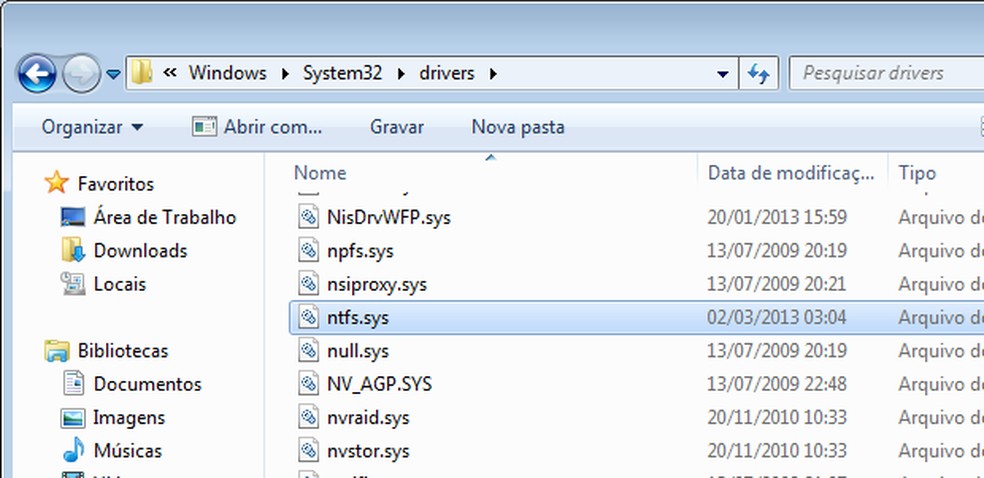This screenshot has width=984, height=478.
Task: Click ntfs.sys date 02/03/2013 03:04
Action: coord(776,317)
